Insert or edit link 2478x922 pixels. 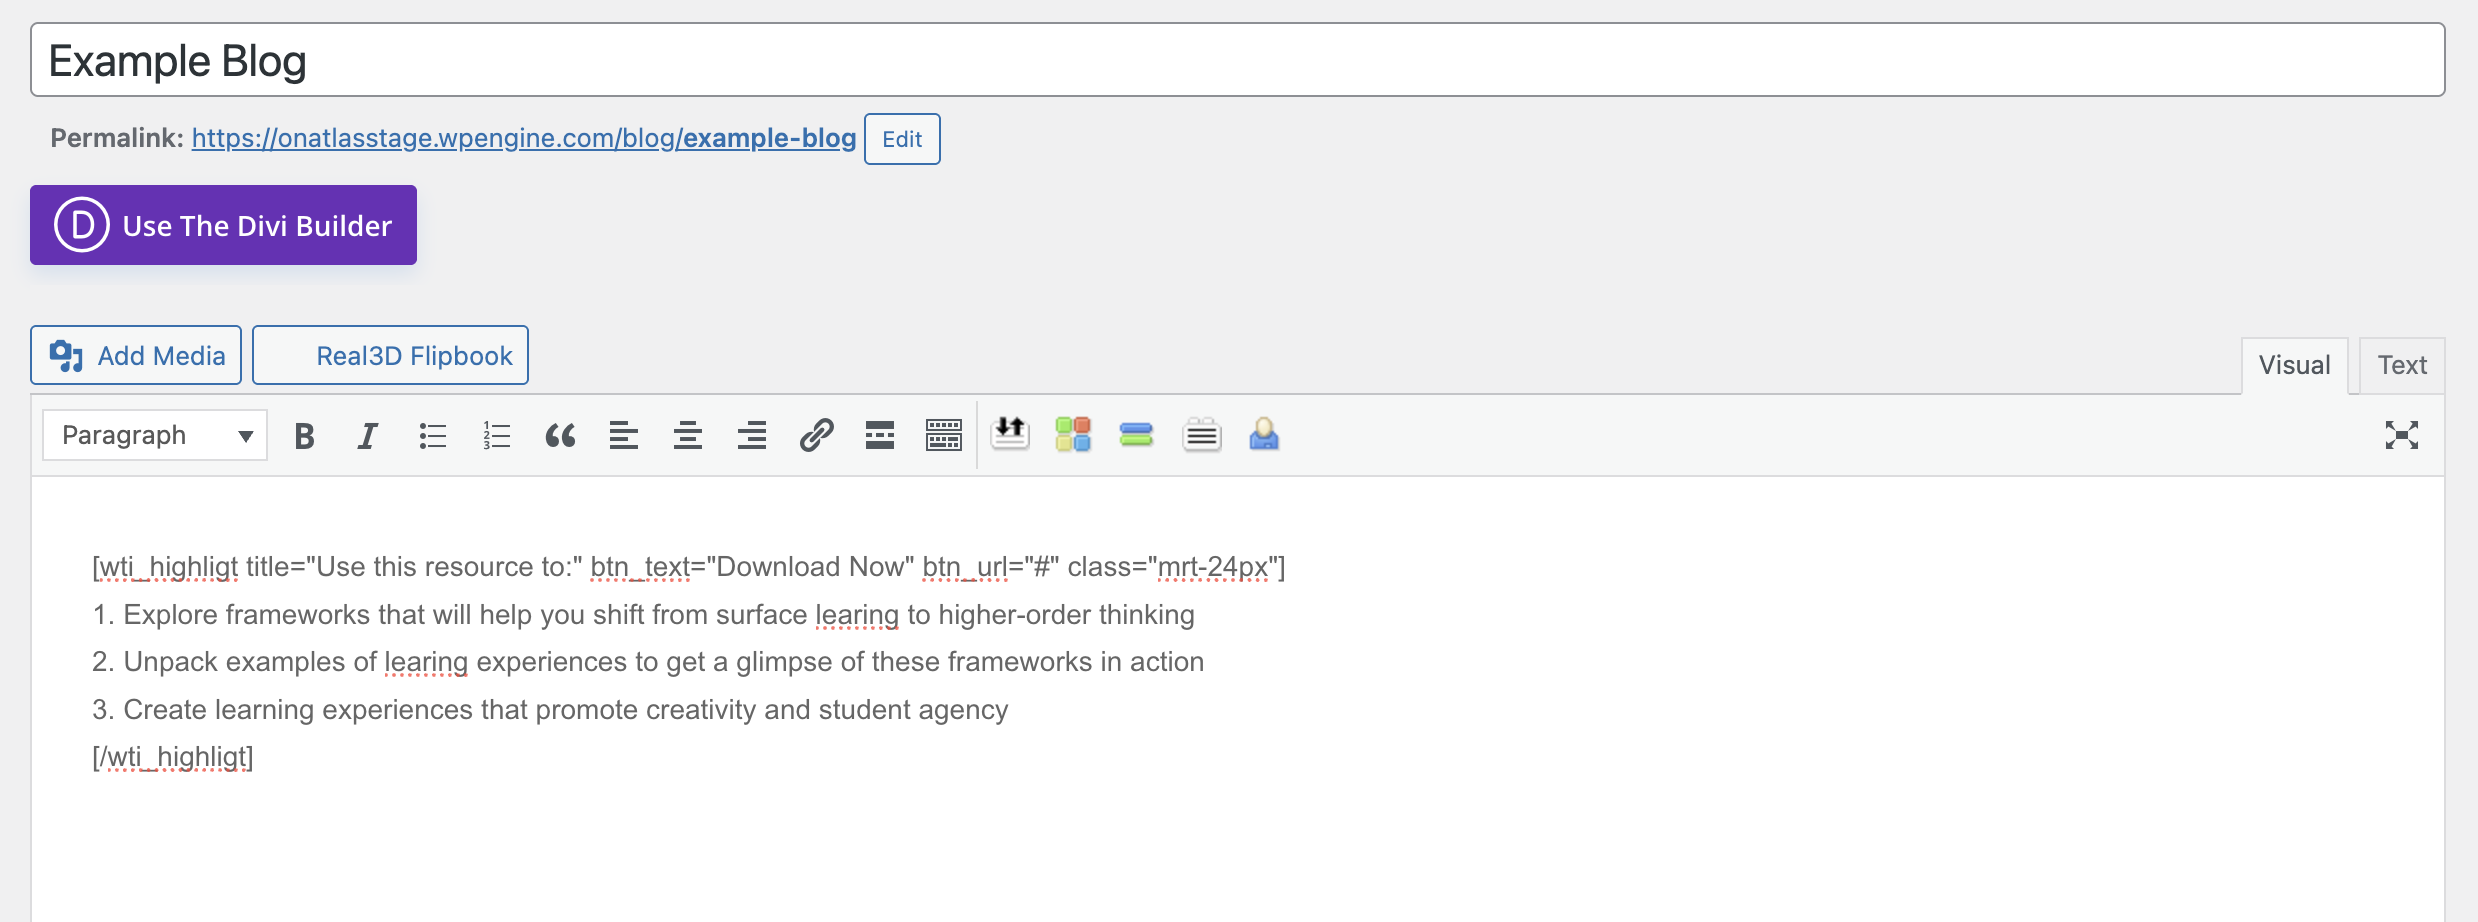click(816, 436)
